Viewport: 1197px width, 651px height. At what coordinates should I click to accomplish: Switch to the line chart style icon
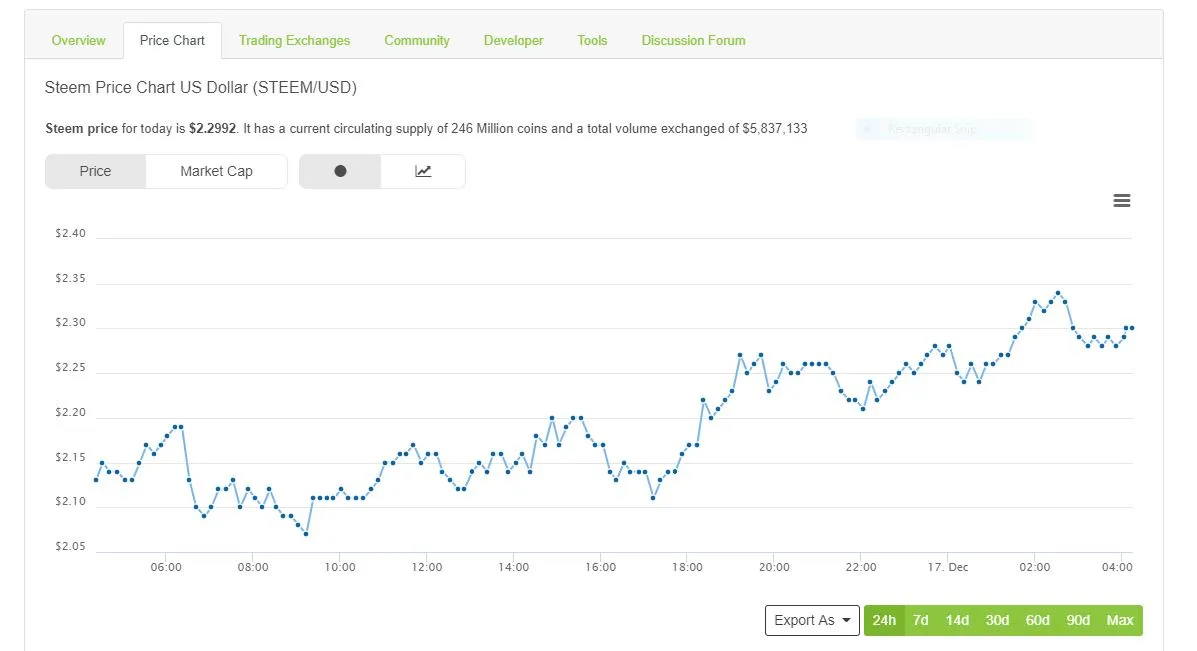pyautogui.click(x=423, y=171)
